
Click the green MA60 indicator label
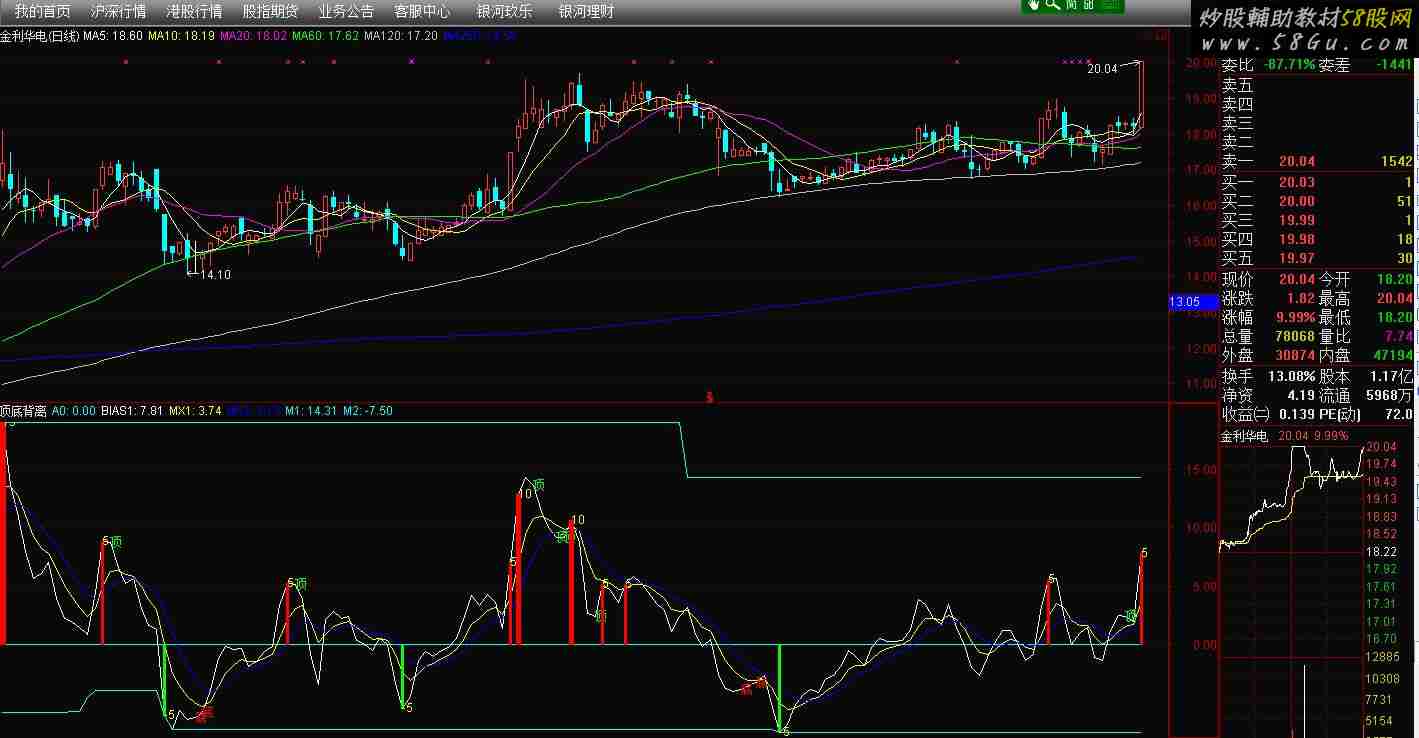pyautogui.click(x=325, y=36)
